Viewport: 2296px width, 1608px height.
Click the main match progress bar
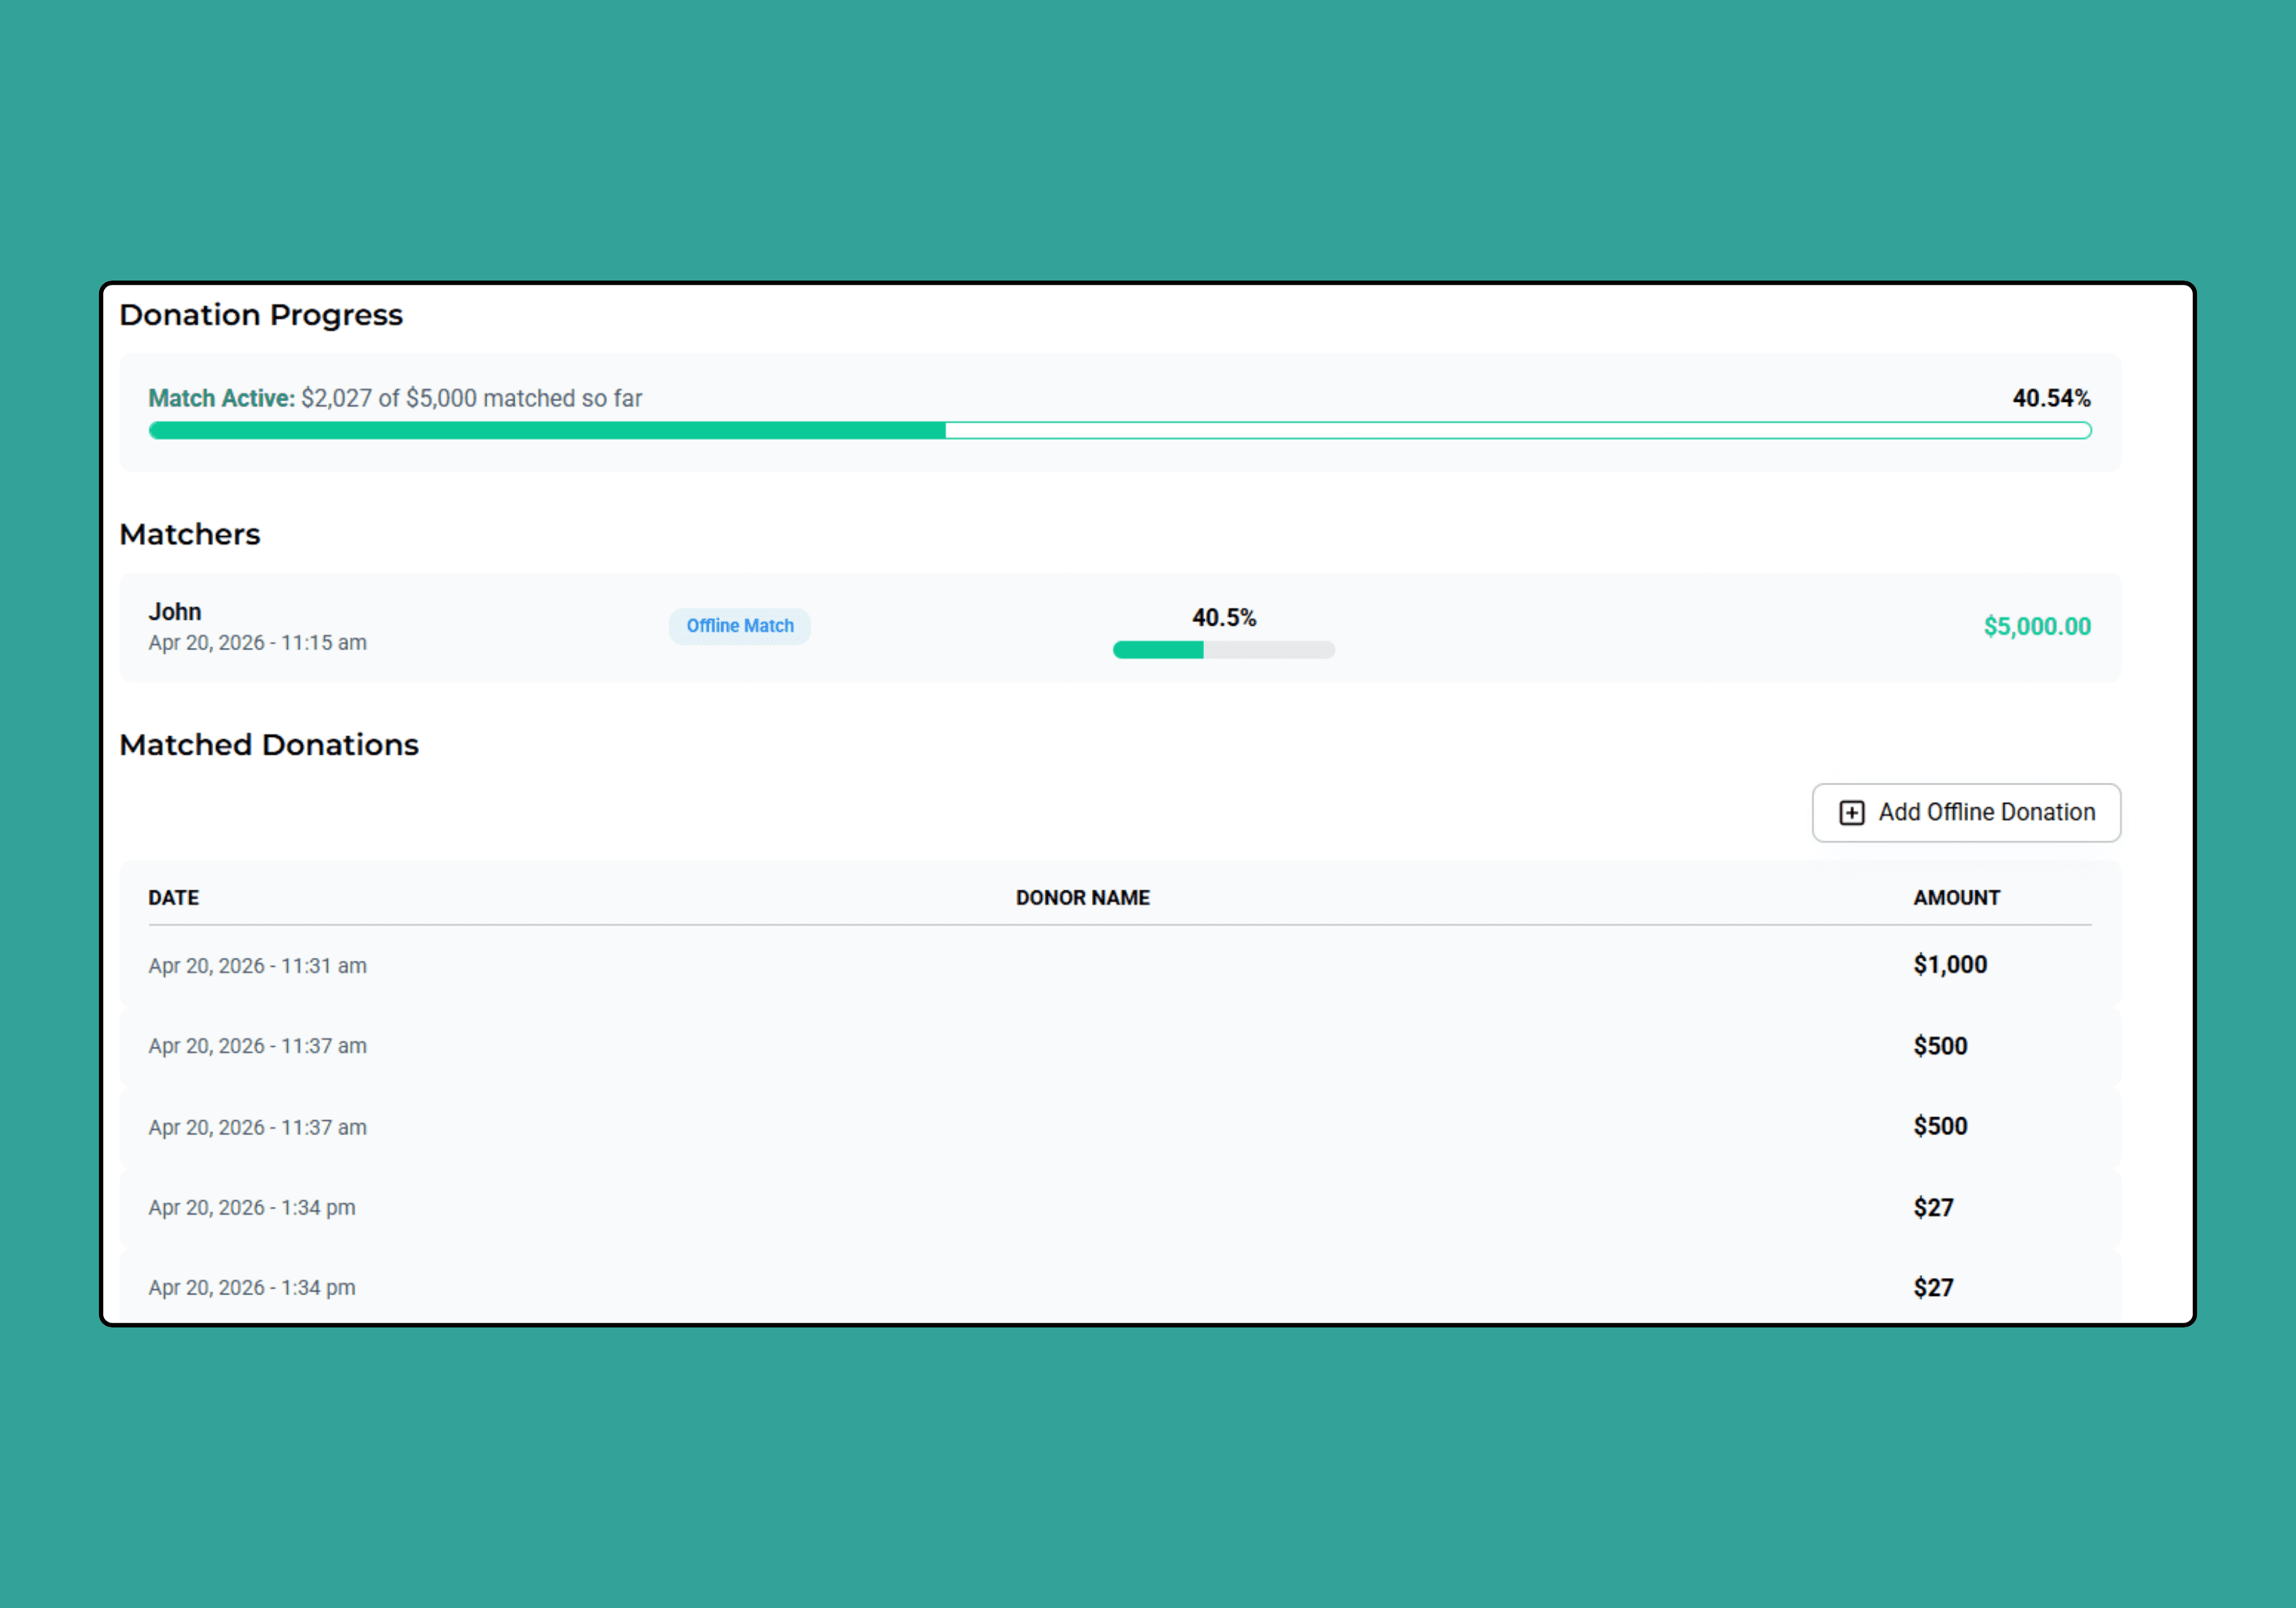tap(1119, 431)
